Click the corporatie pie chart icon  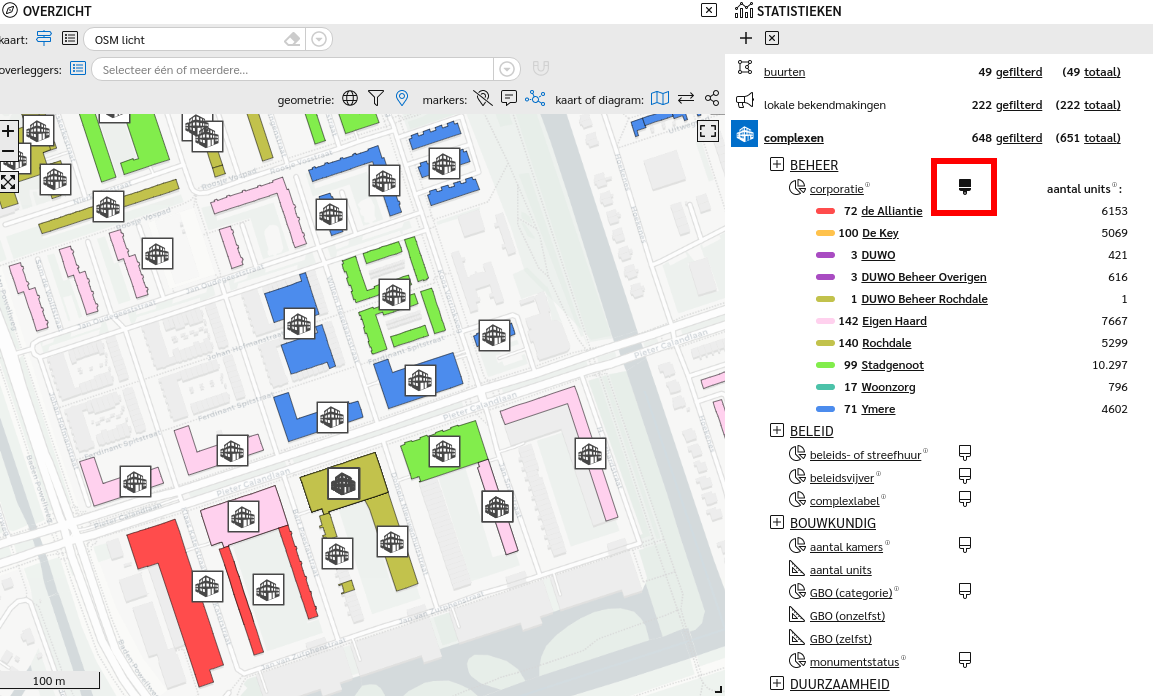tap(797, 187)
